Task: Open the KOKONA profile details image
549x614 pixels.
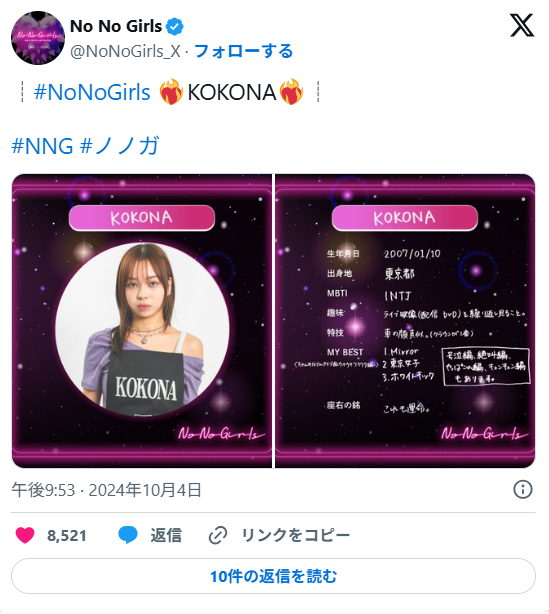Action: click(x=405, y=321)
